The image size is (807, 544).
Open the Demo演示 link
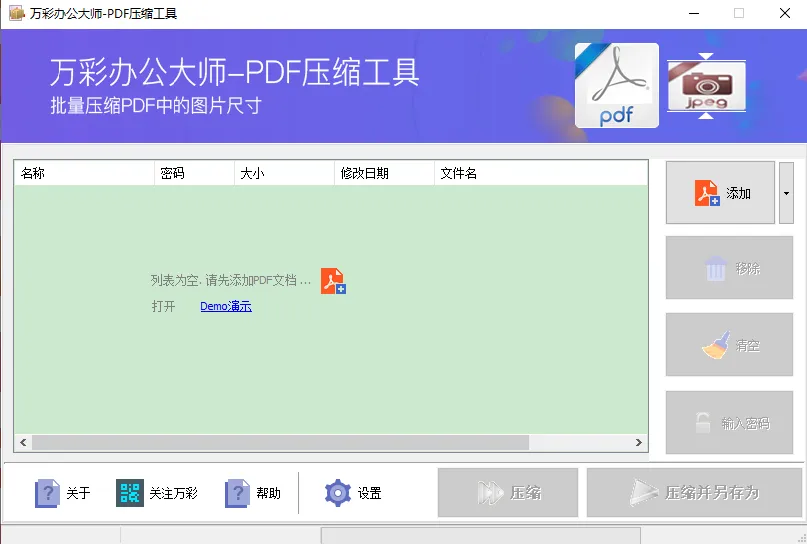tap(226, 306)
